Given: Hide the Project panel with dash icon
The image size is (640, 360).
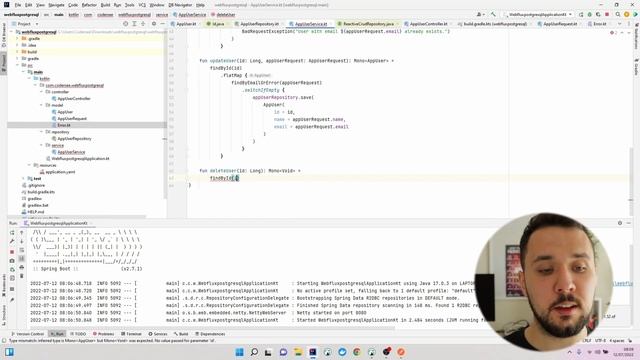Looking at the screenshot, I should 162,24.
